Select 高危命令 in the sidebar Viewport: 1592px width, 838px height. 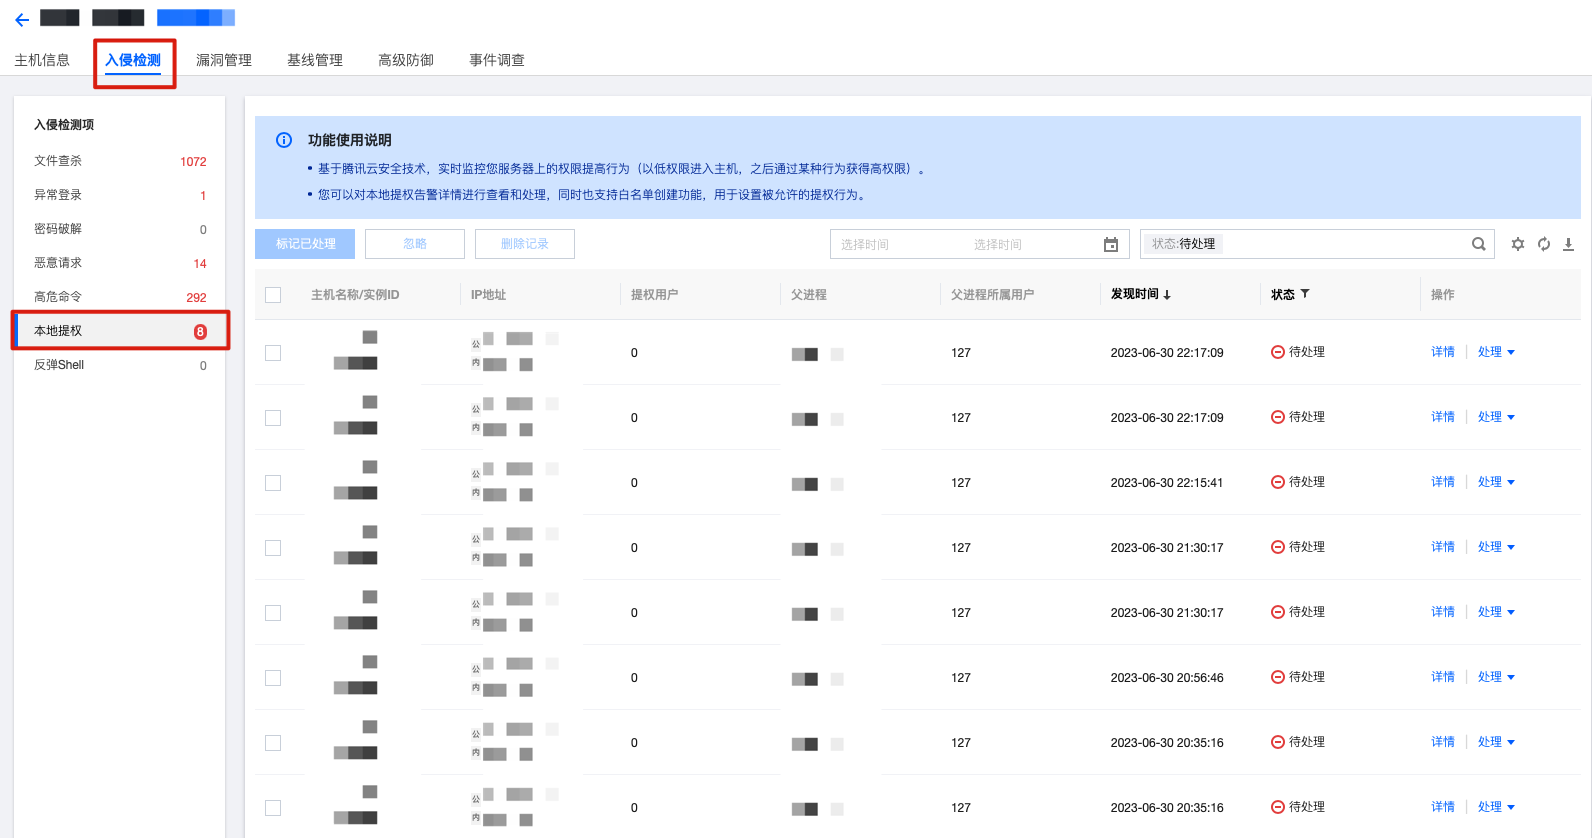[x=58, y=297]
